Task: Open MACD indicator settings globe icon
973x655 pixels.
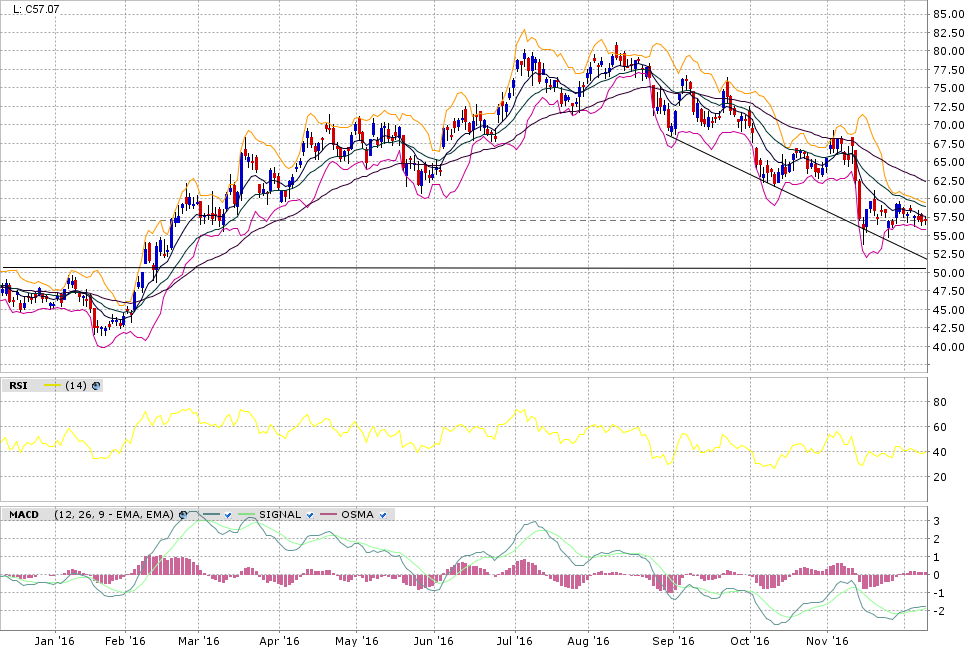Action: tap(183, 514)
